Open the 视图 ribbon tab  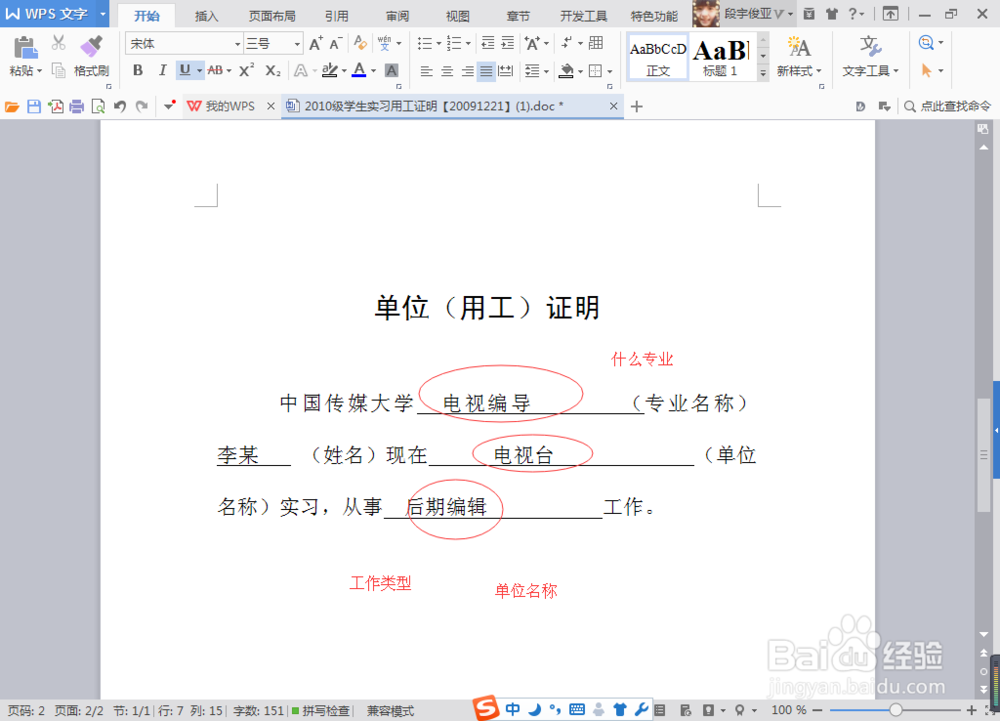[457, 16]
